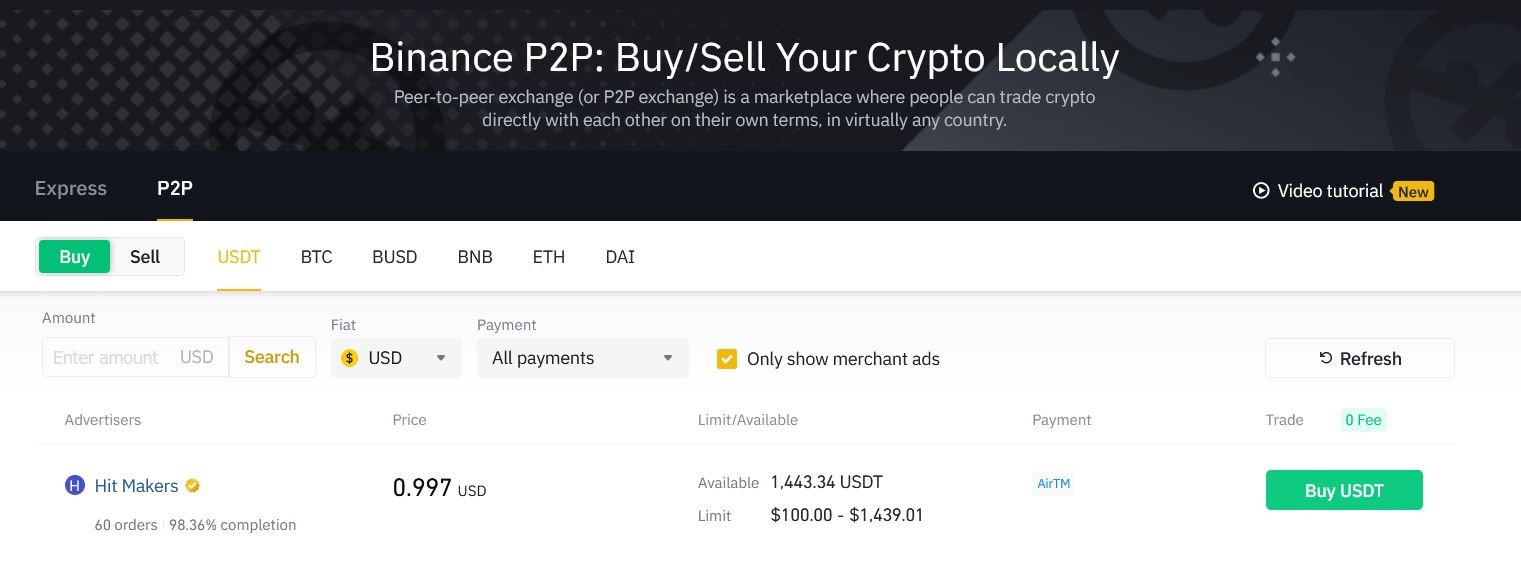Select the ETH coin tab
Image resolution: width=1521 pixels, height=562 pixels.
click(549, 257)
